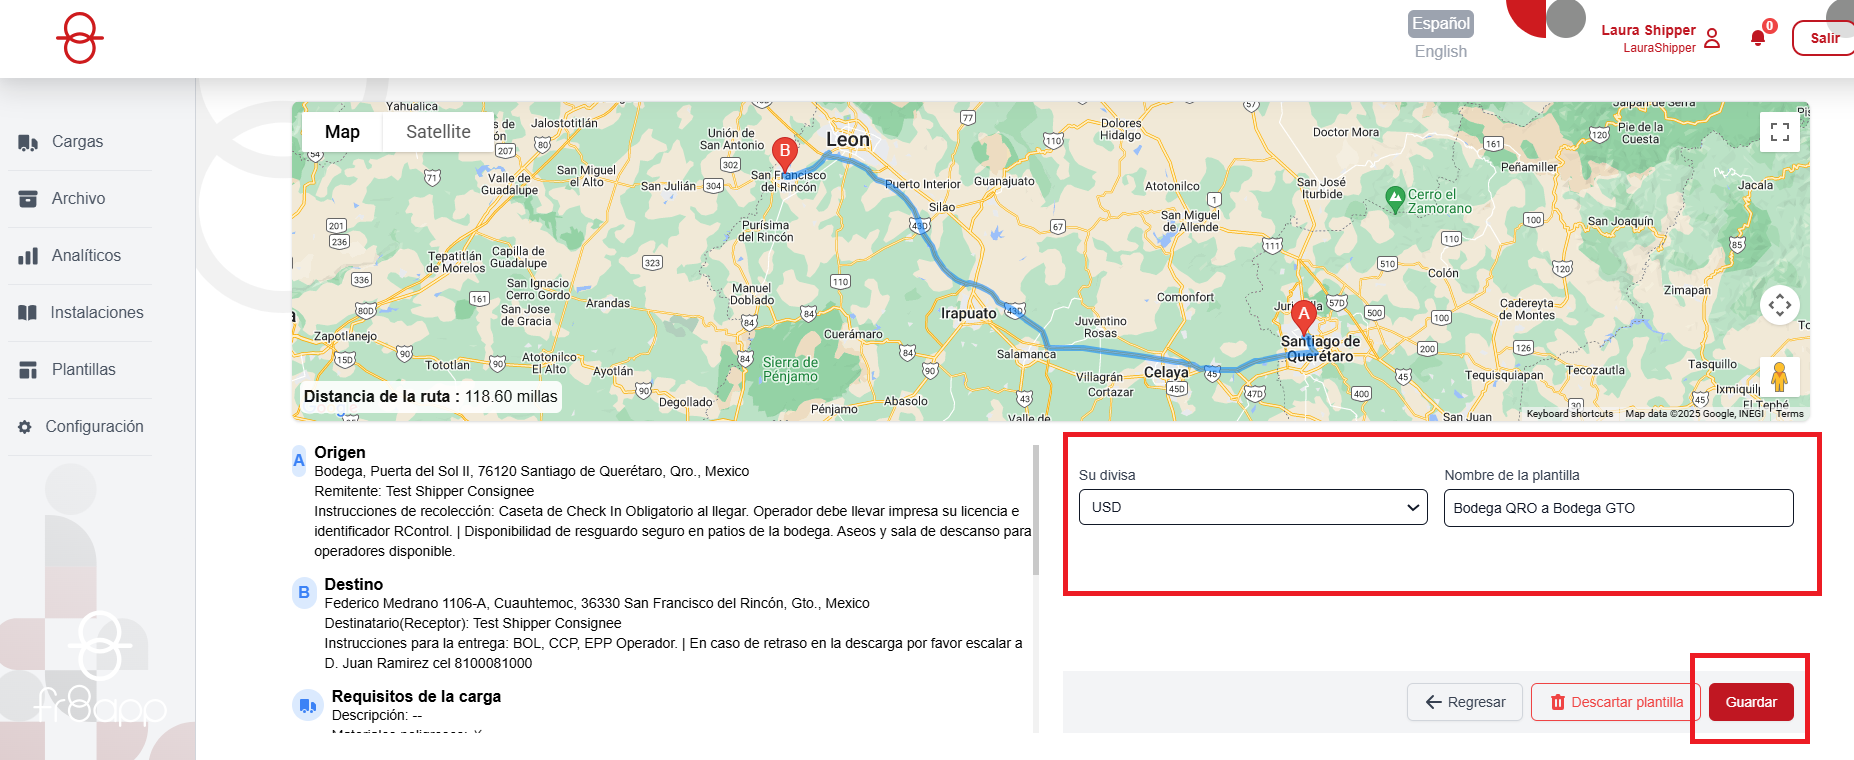Open Keyboard shortcuts on the map
This screenshot has width=1854, height=760.
1570,414
